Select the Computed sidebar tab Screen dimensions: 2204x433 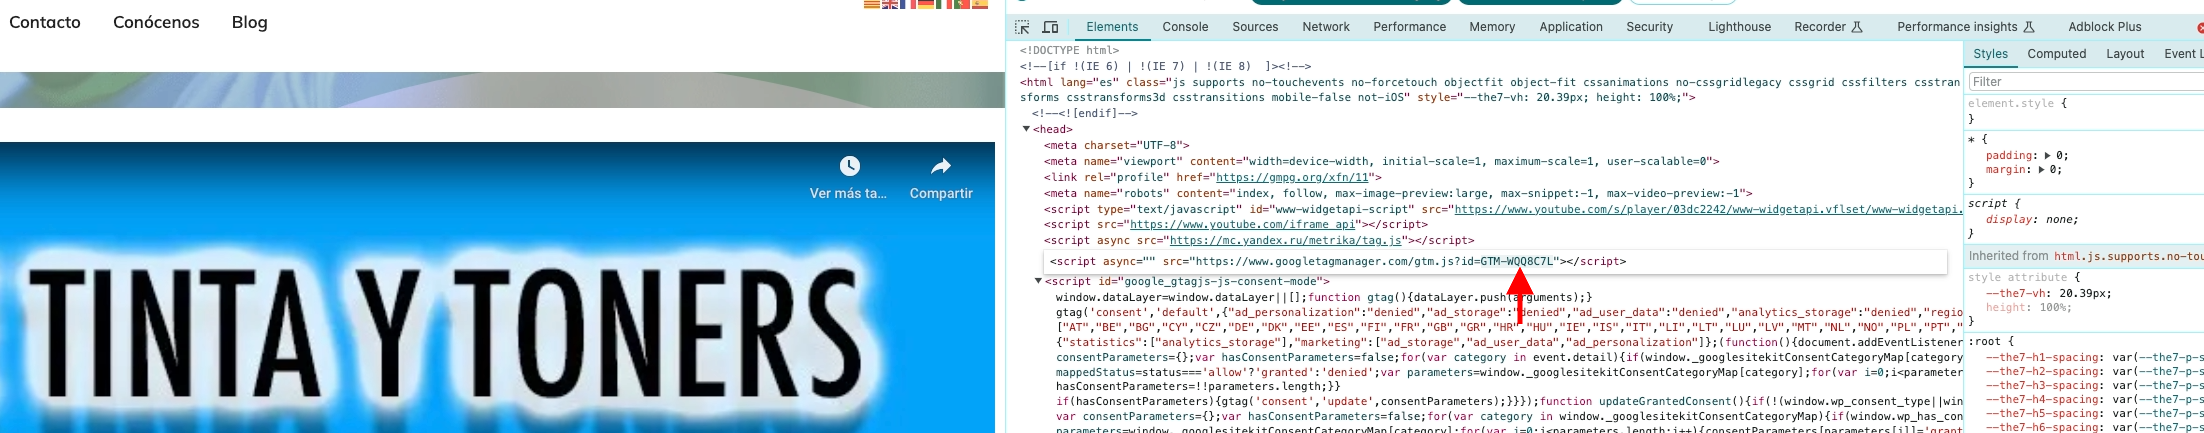[x=2056, y=54]
